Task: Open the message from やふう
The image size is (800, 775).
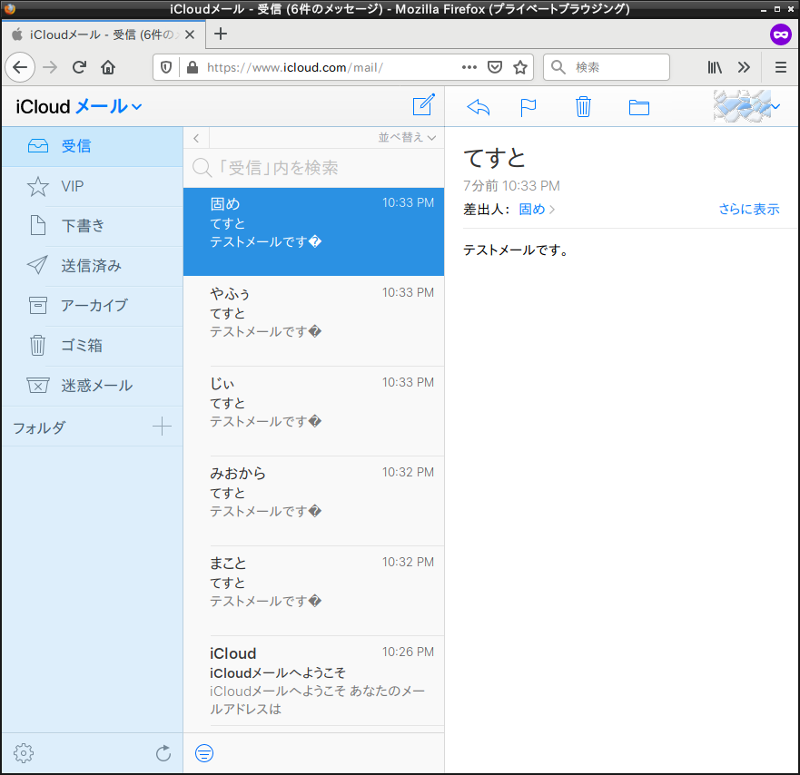Action: pos(313,321)
